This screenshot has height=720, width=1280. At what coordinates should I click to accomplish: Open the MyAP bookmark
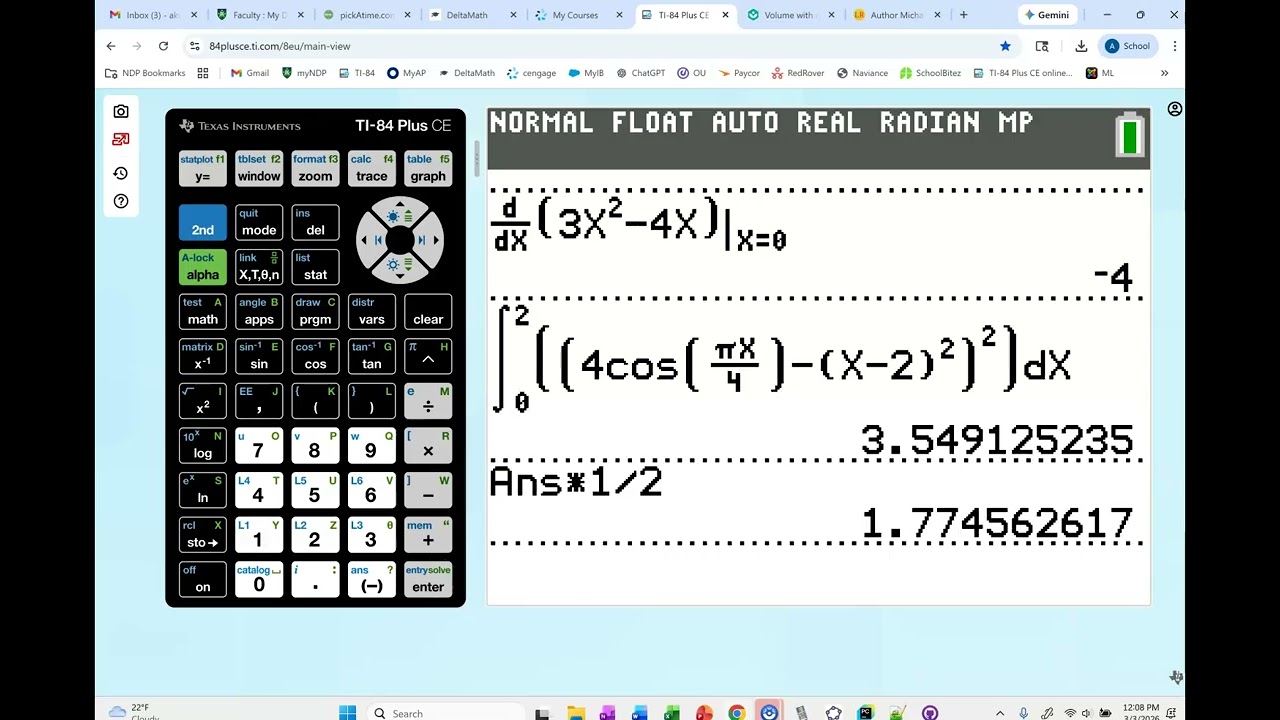click(x=406, y=73)
